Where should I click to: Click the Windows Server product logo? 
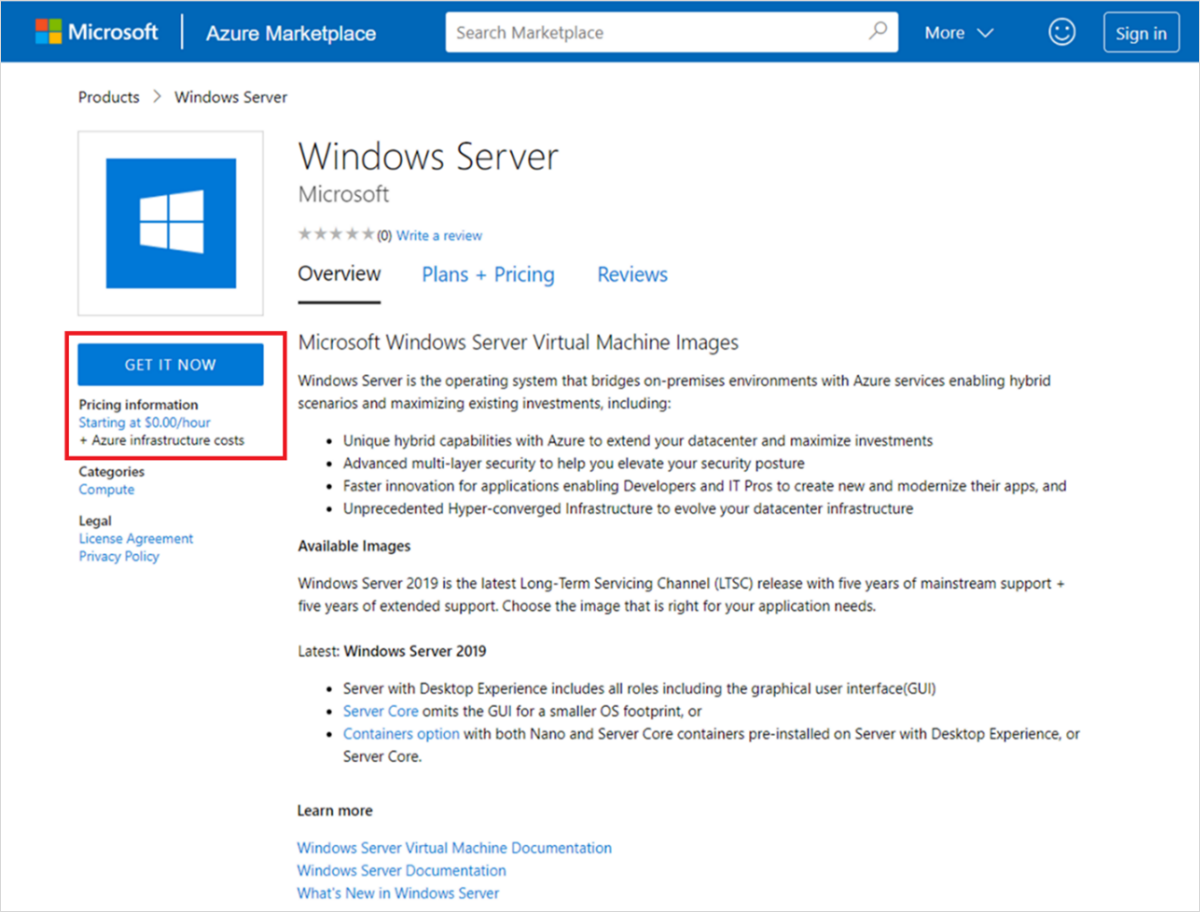point(169,222)
